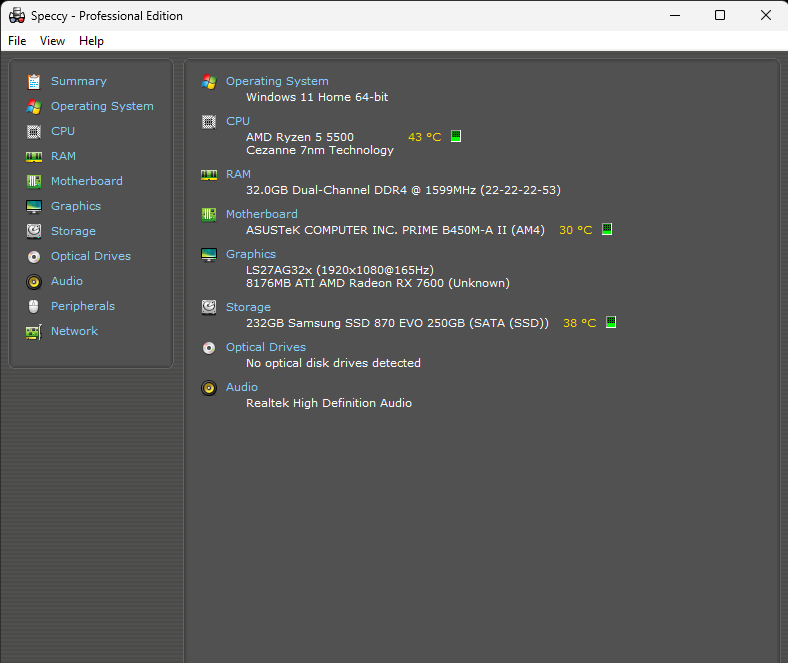This screenshot has width=788, height=663.
Task: Open the Audio heading link in summary
Action: tap(242, 387)
